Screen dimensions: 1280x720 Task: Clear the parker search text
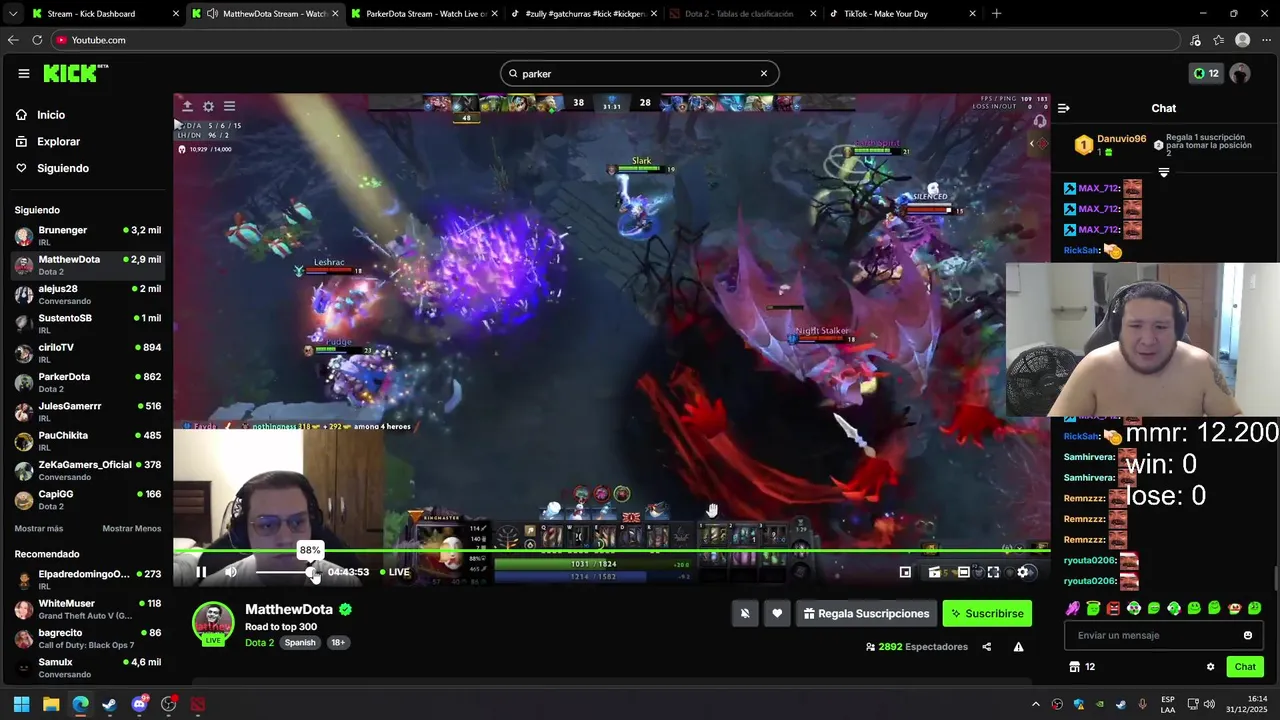click(x=764, y=73)
